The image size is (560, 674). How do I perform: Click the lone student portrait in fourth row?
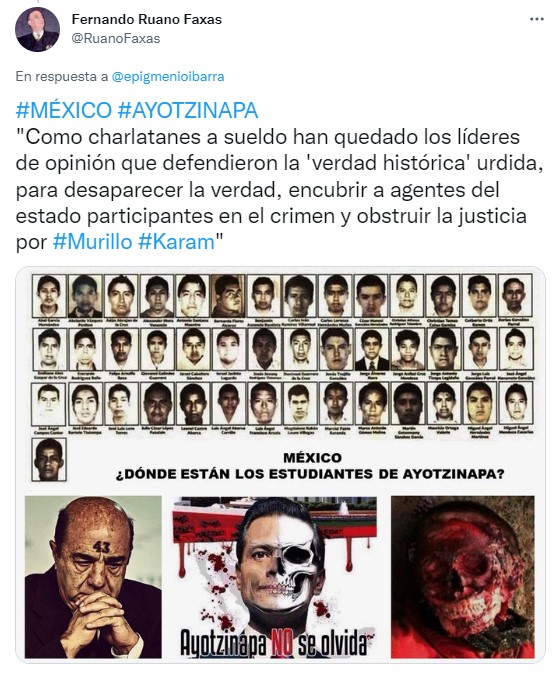click(x=49, y=459)
